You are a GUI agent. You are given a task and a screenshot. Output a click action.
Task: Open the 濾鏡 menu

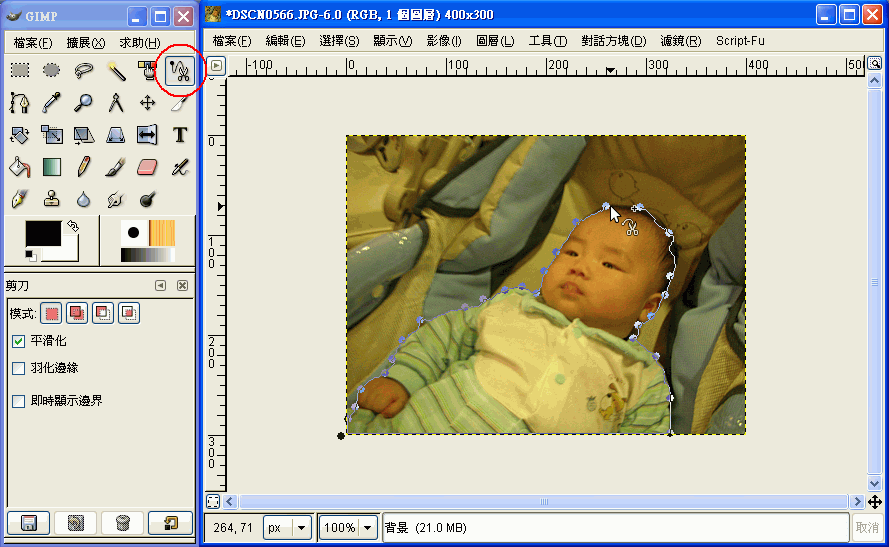click(x=681, y=41)
